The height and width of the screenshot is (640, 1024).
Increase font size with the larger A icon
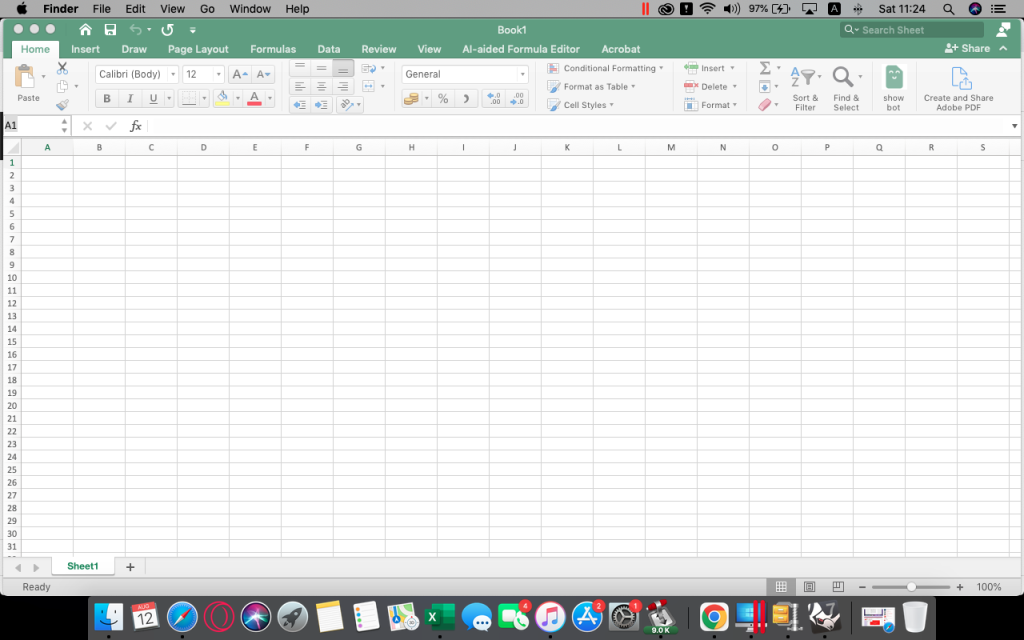[240, 74]
